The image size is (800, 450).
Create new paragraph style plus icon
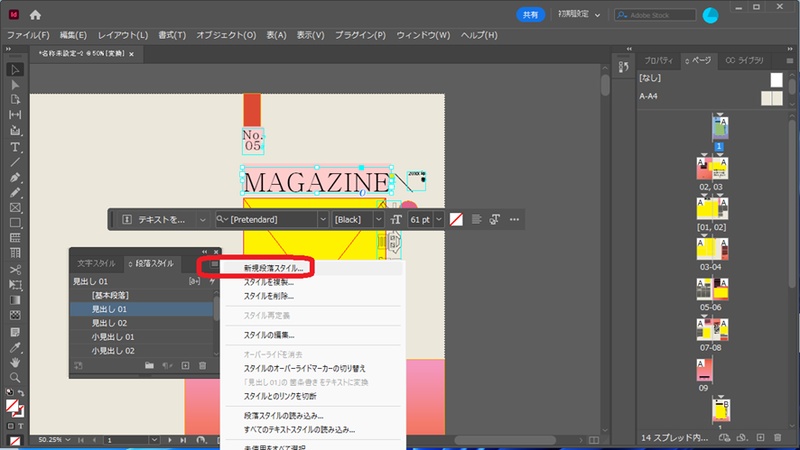(185, 365)
